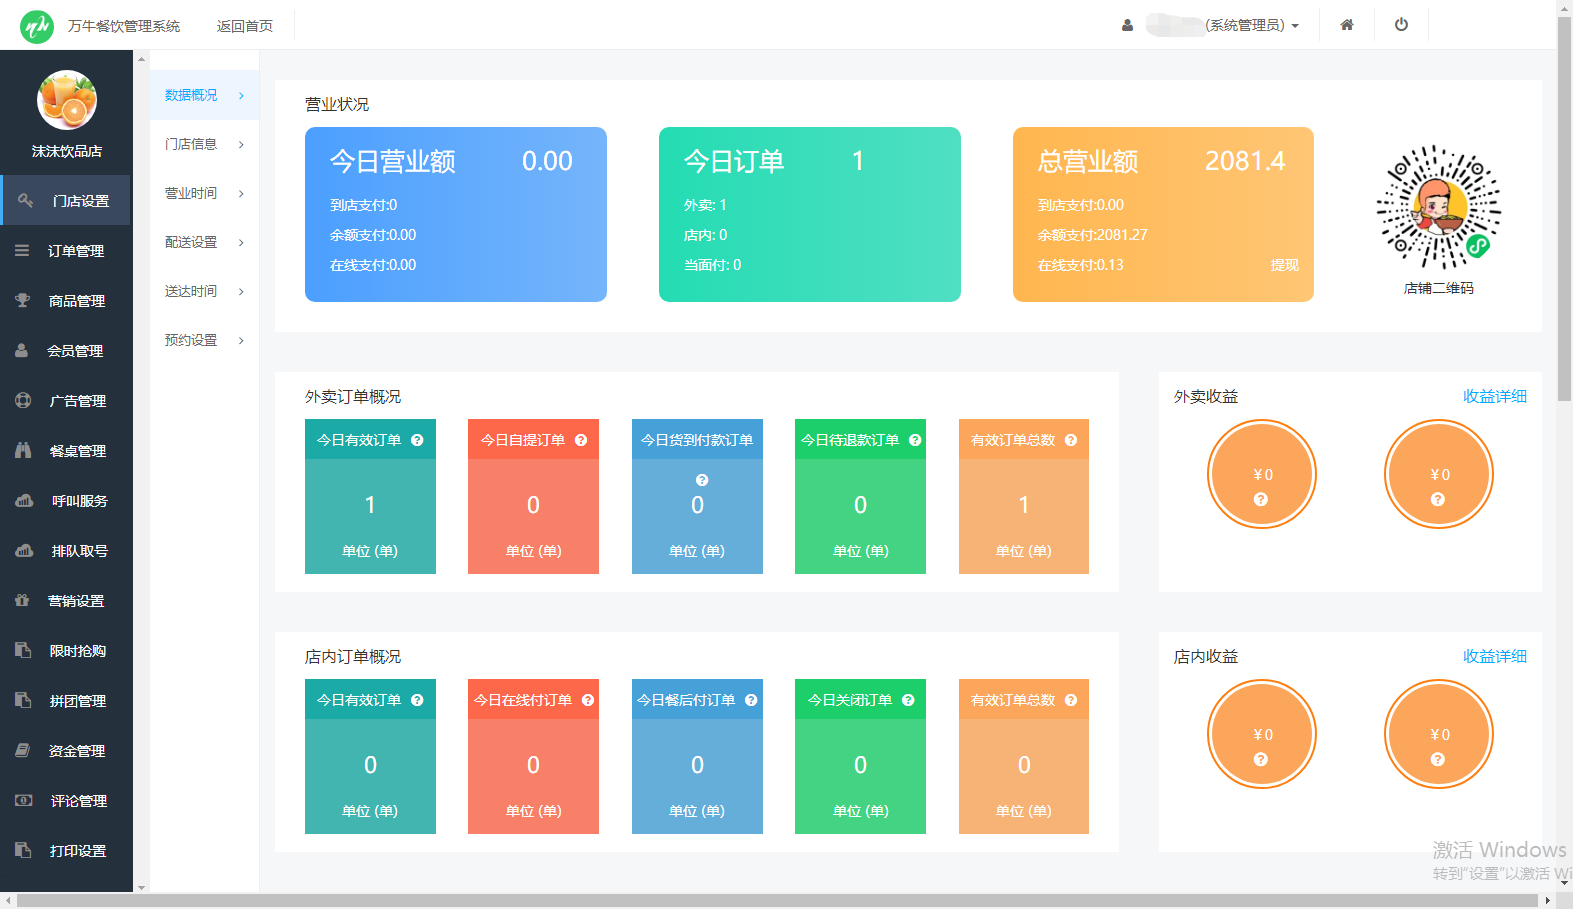Click help icon on 今日餐后付订单 card
The width and height of the screenshot is (1573, 909).
point(751,700)
